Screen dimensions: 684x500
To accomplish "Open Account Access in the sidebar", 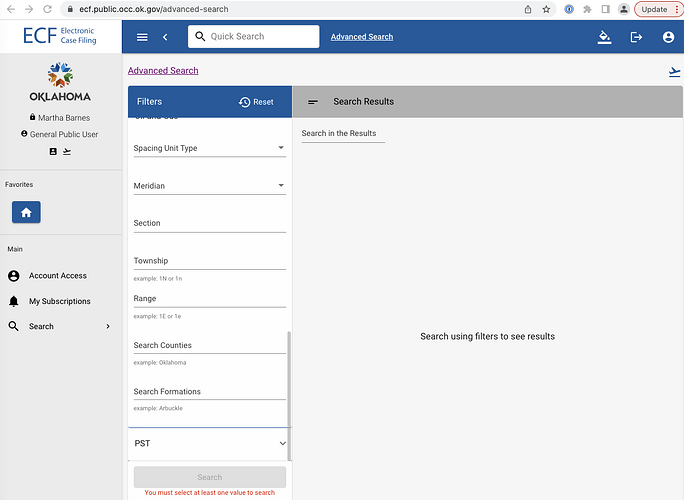I will [58, 276].
